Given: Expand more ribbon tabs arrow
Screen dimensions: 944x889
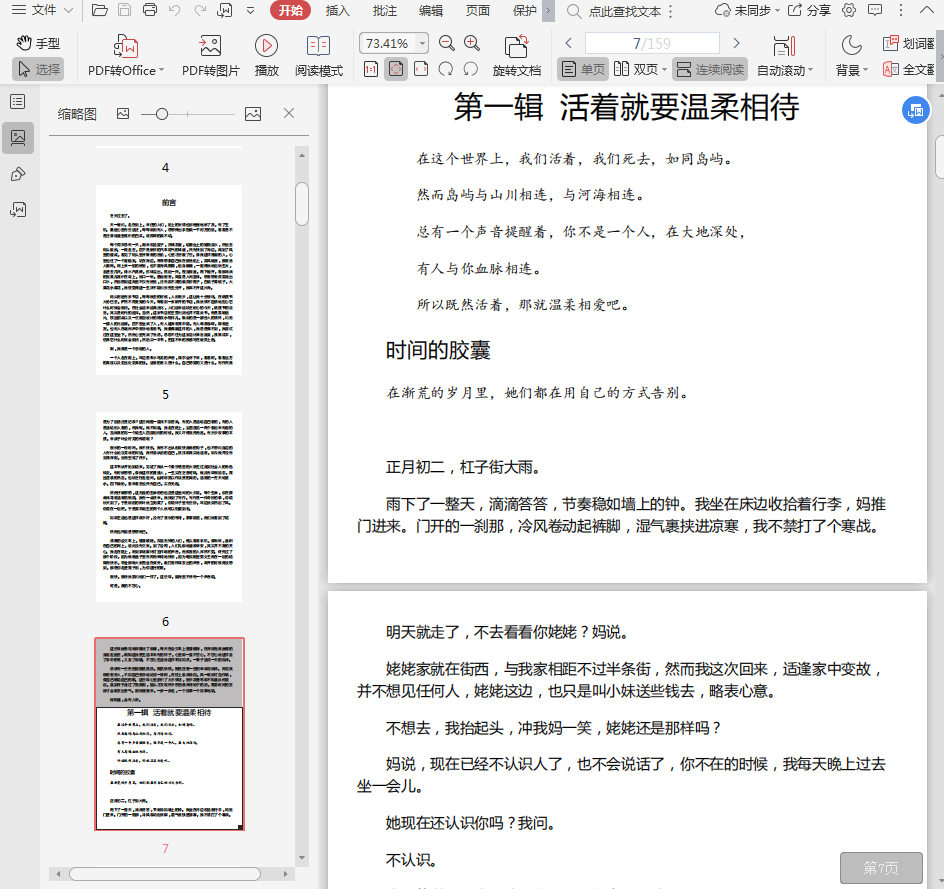Looking at the screenshot, I should [548, 10].
